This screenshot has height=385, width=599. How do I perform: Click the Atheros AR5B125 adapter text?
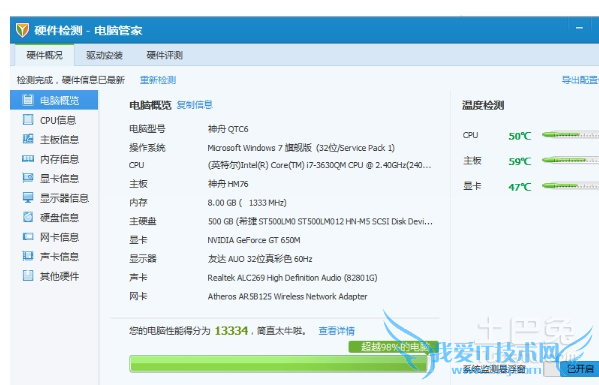tap(287, 296)
